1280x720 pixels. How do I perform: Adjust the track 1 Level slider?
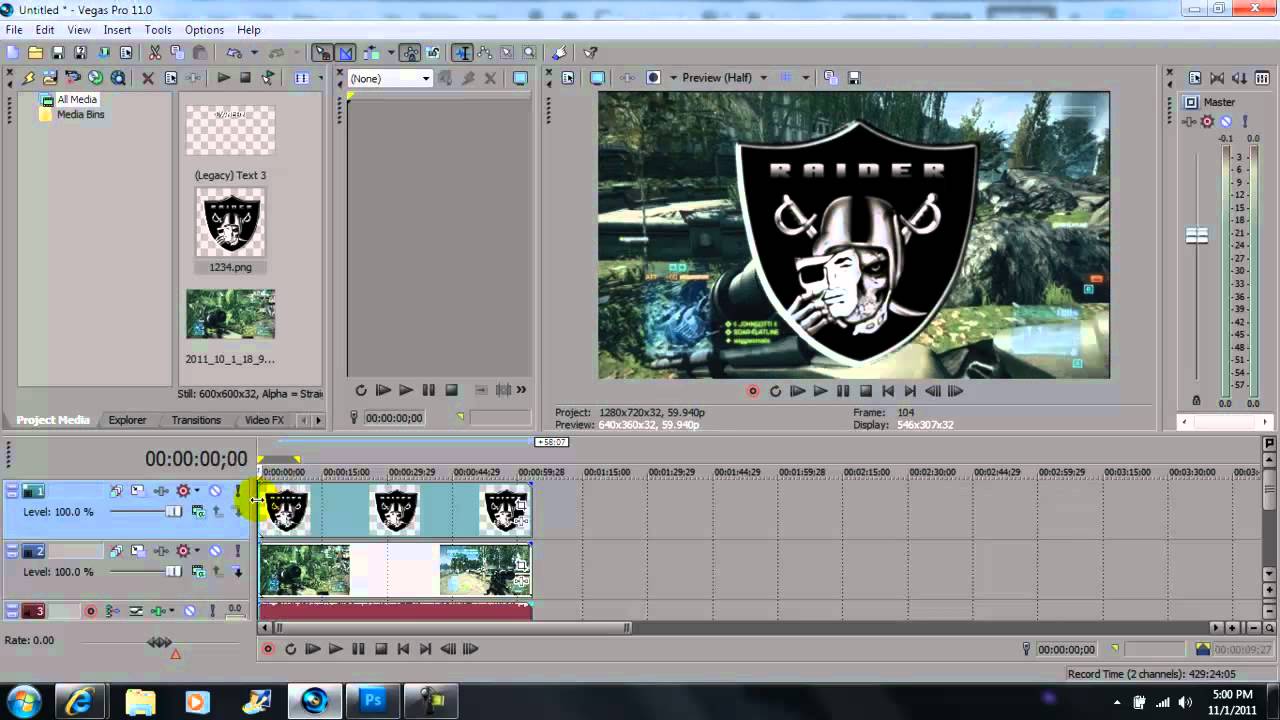click(174, 512)
